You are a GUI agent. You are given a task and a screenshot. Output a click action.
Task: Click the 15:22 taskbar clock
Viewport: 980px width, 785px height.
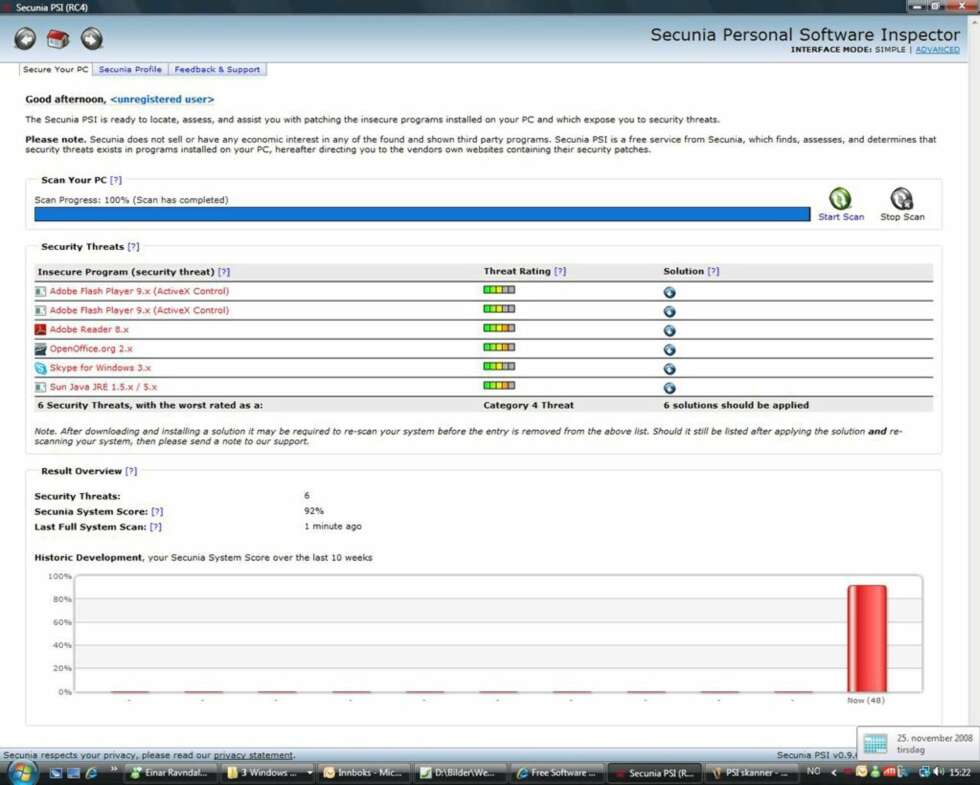point(960,772)
